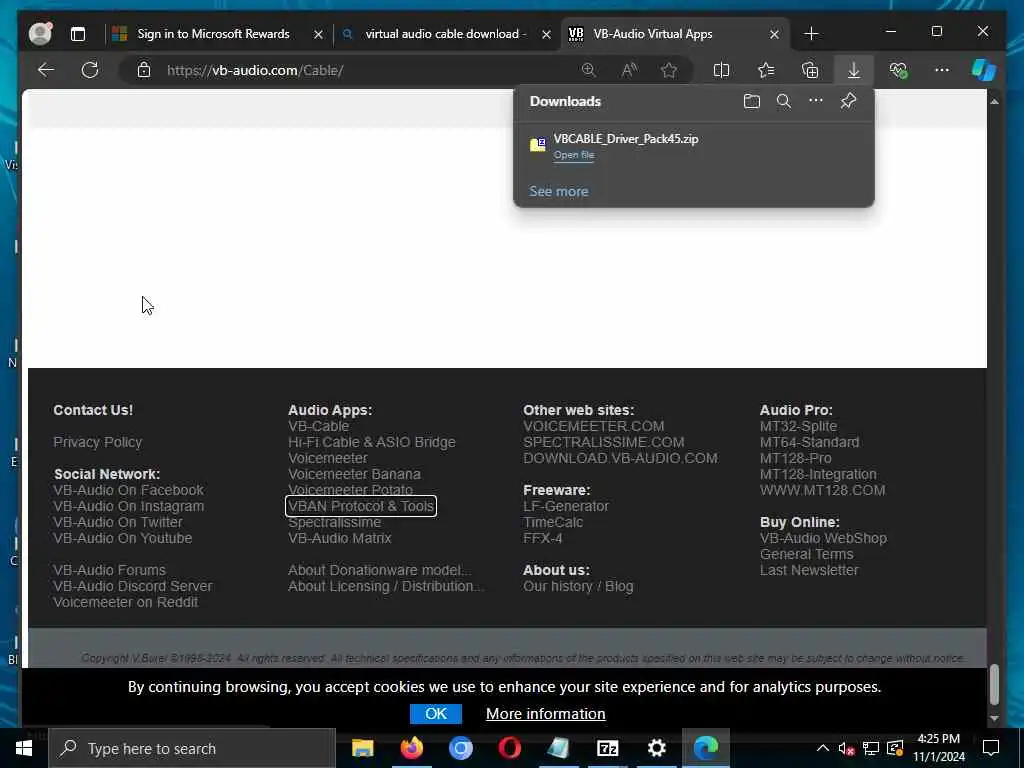Open VB-Audio WebShop link

(823, 538)
